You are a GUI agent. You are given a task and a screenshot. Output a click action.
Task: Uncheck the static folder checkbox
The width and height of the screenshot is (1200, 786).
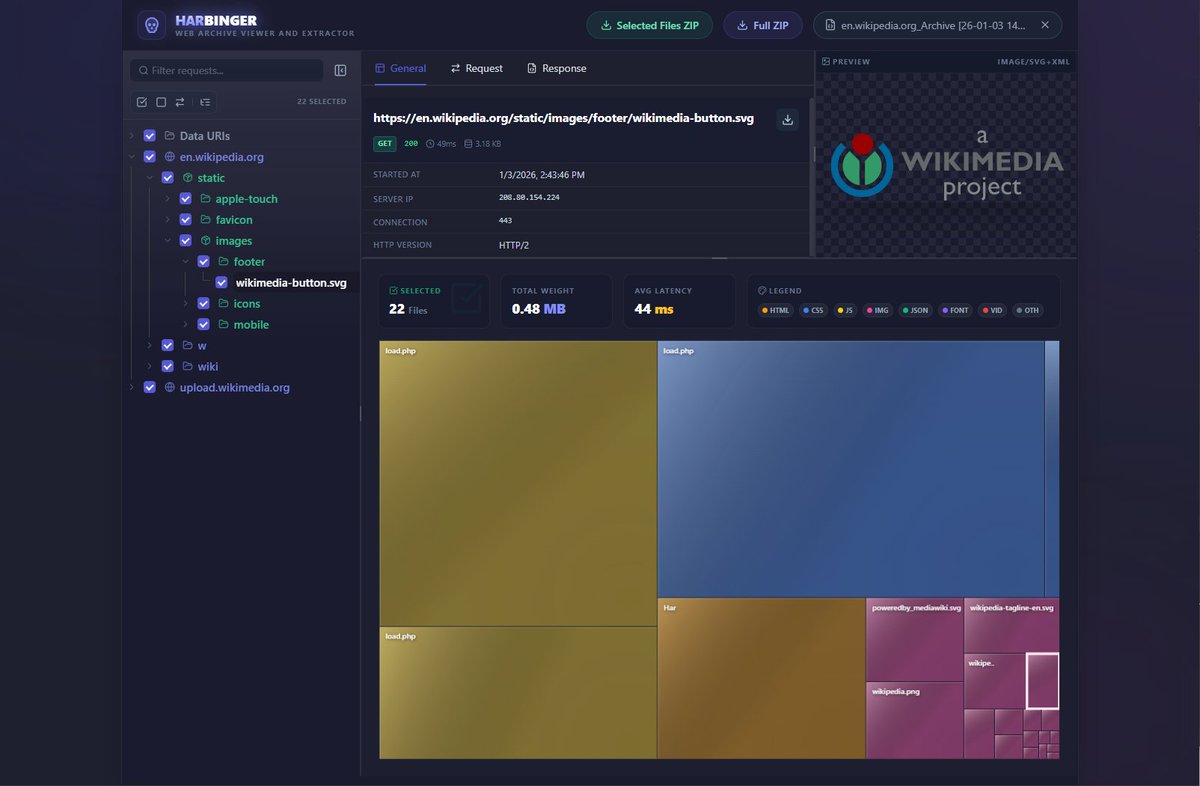point(167,178)
